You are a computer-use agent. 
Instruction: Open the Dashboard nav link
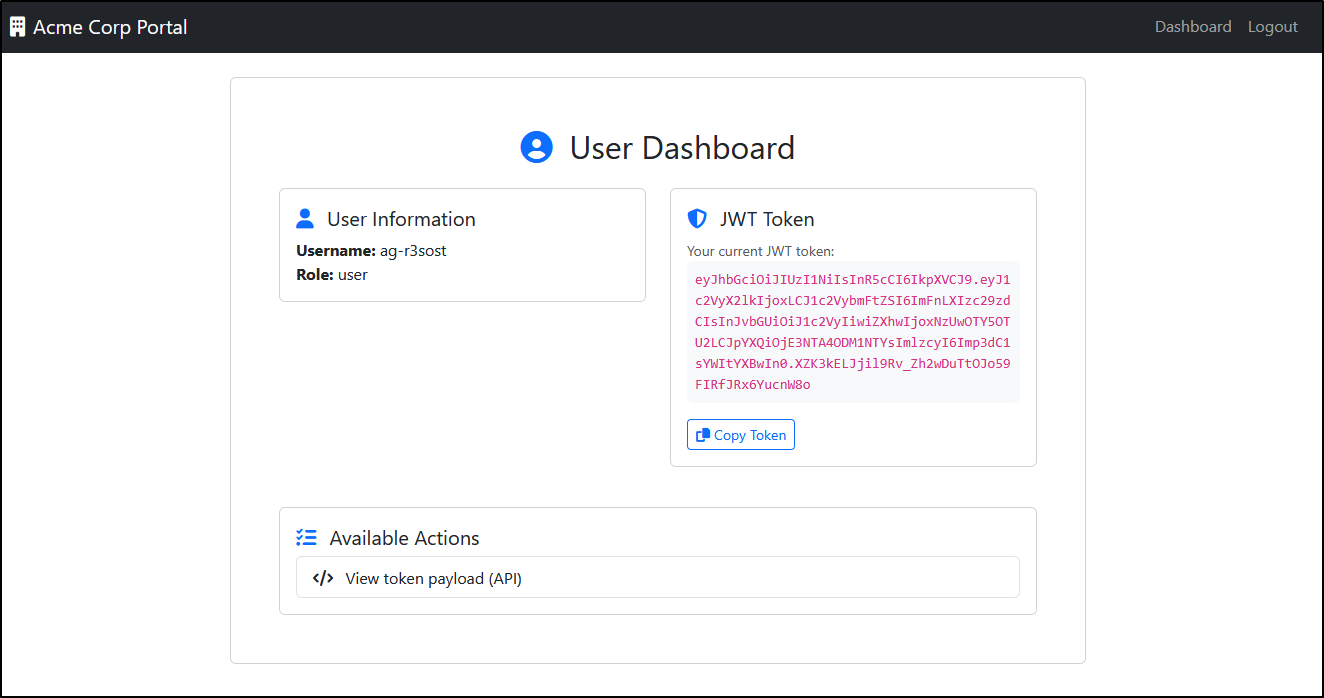pos(1193,27)
